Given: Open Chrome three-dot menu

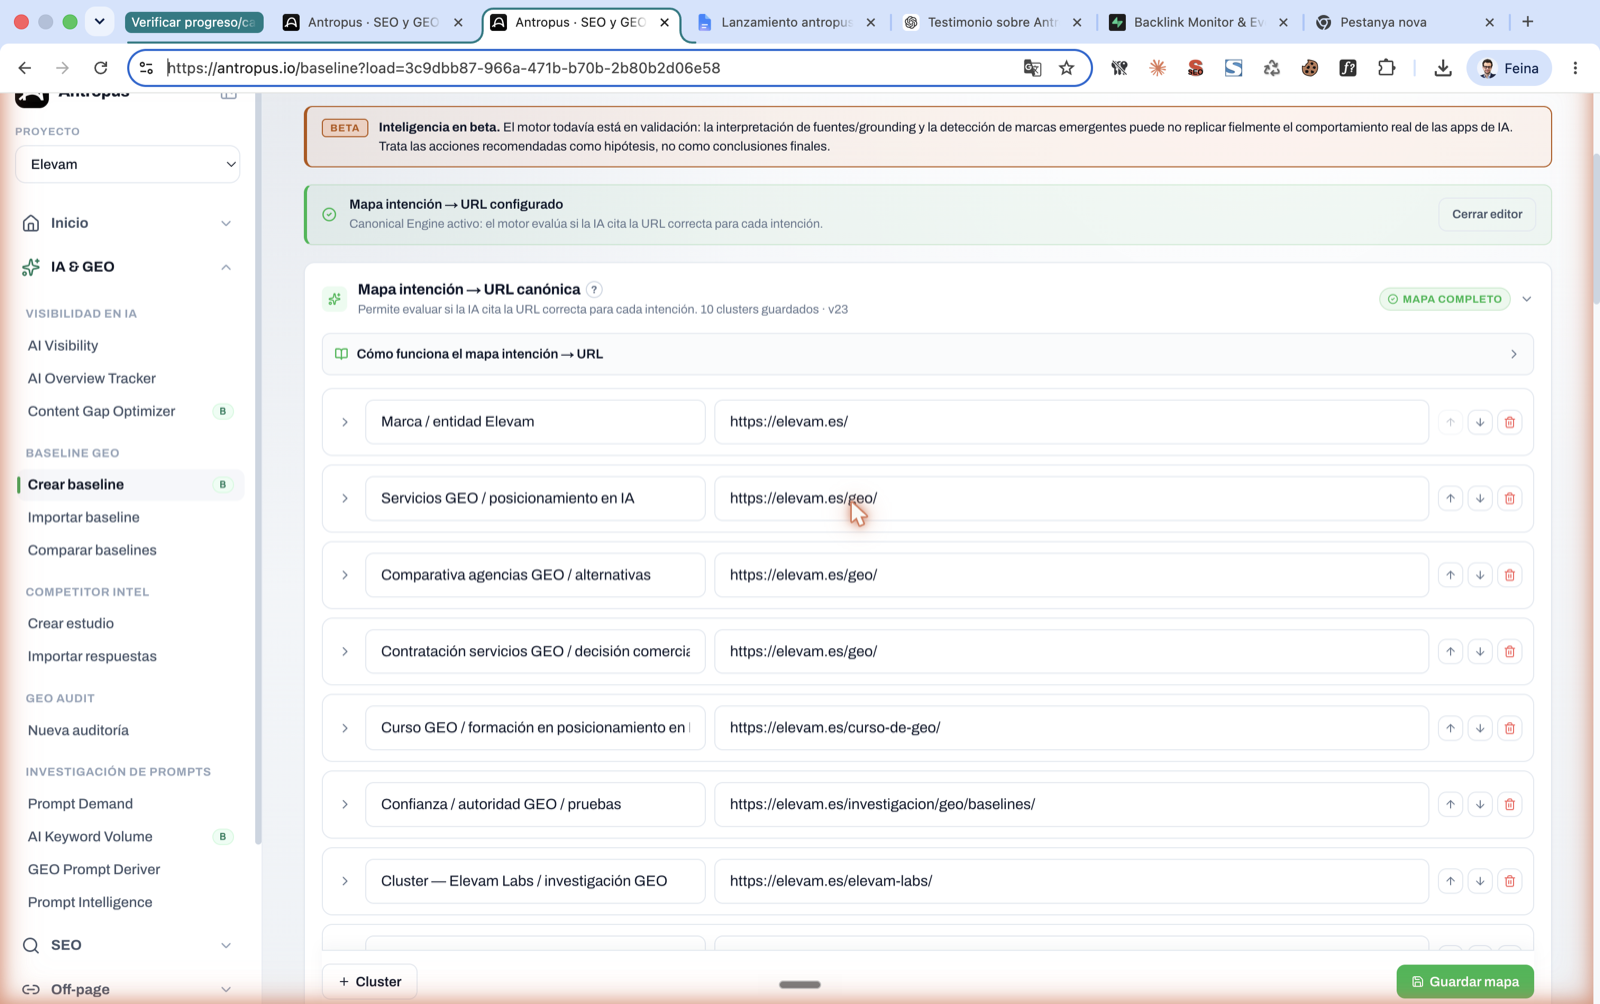Looking at the screenshot, I should (1575, 68).
